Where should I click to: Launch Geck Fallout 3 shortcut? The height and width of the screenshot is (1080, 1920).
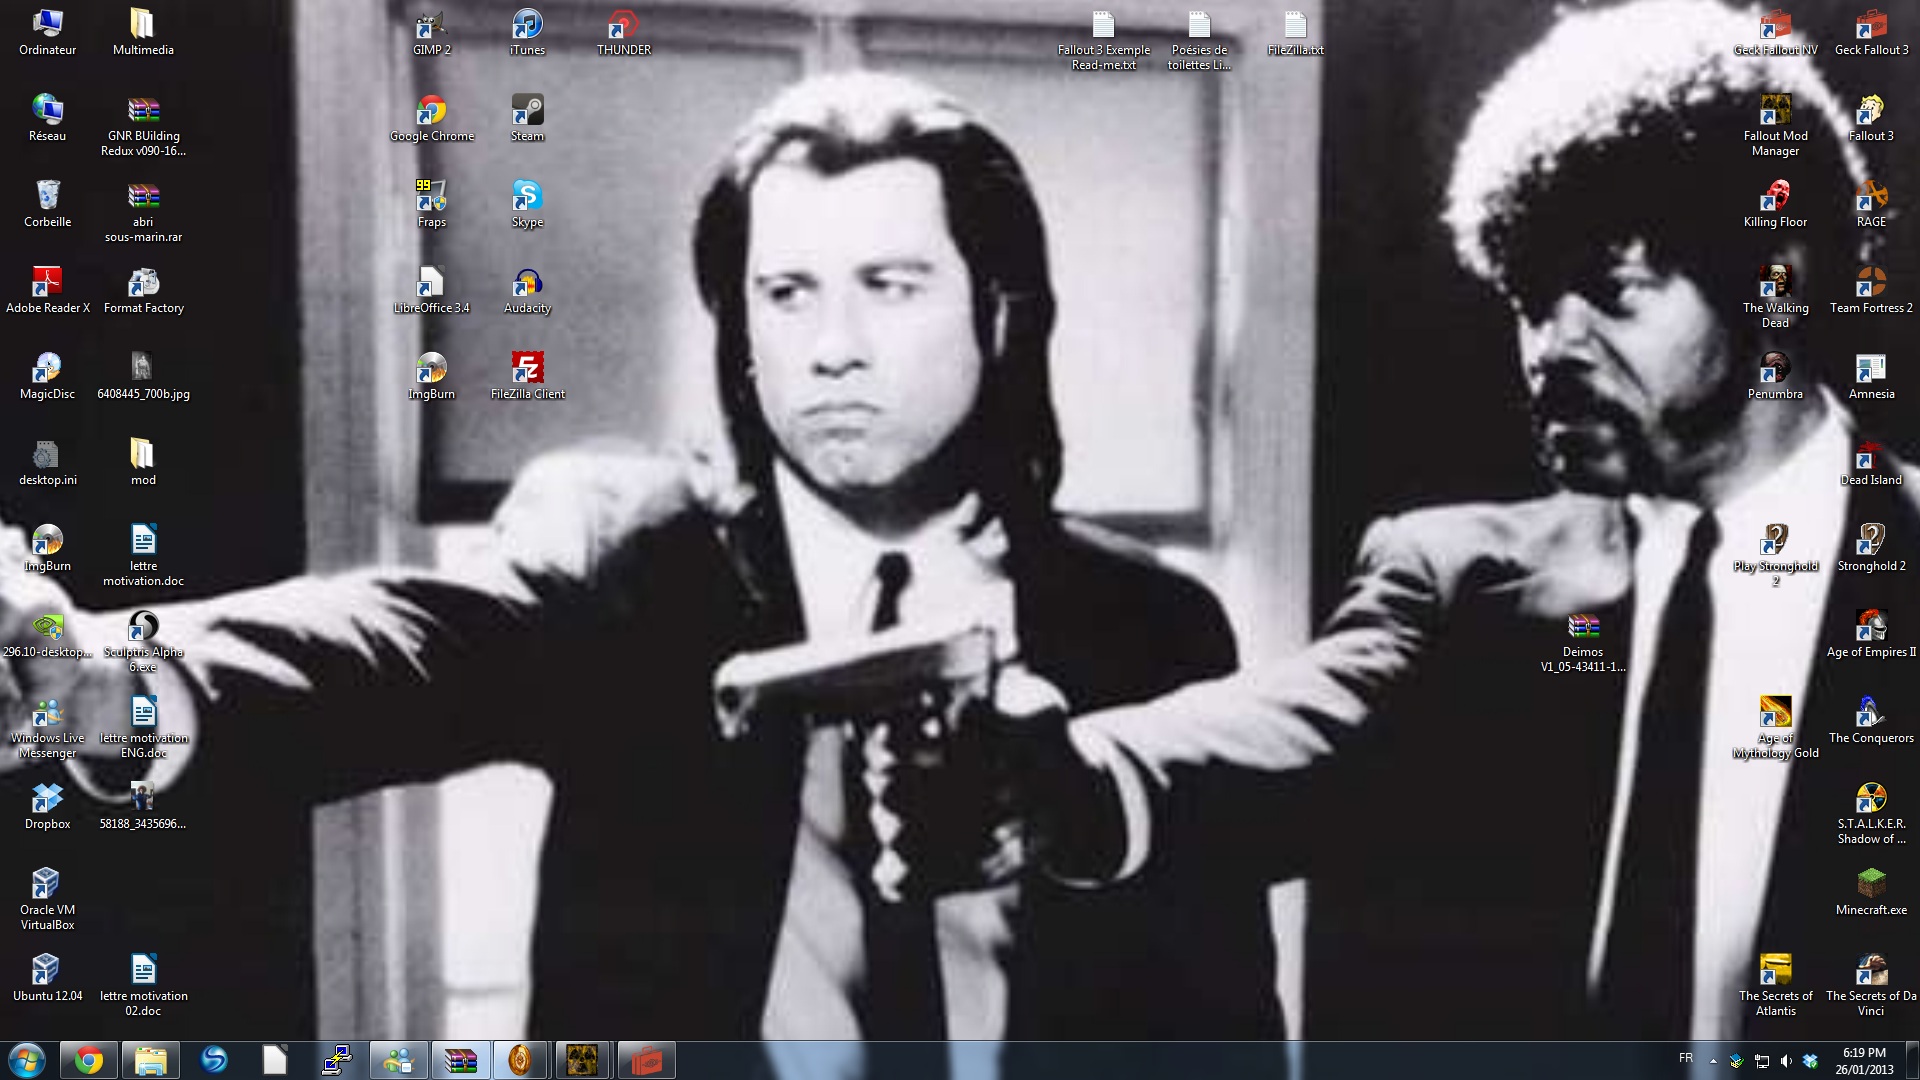pyautogui.click(x=1871, y=32)
